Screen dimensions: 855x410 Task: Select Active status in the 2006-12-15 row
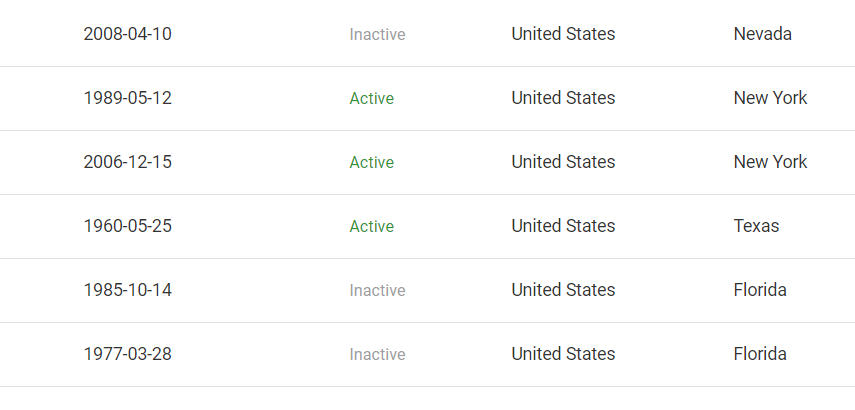(371, 163)
